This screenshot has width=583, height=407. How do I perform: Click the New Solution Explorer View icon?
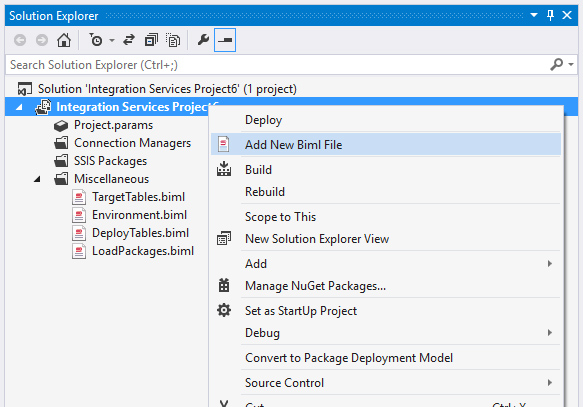coord(224,238)
